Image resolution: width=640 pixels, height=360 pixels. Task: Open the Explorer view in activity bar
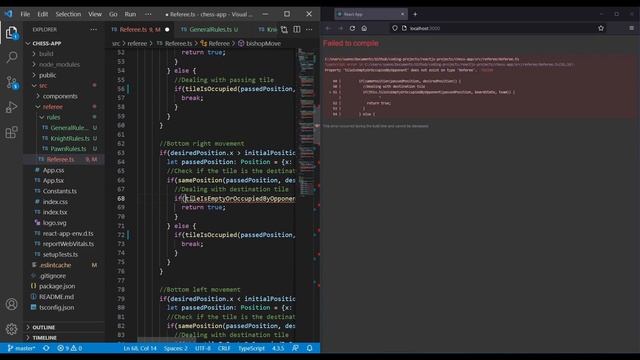(11, 32)
